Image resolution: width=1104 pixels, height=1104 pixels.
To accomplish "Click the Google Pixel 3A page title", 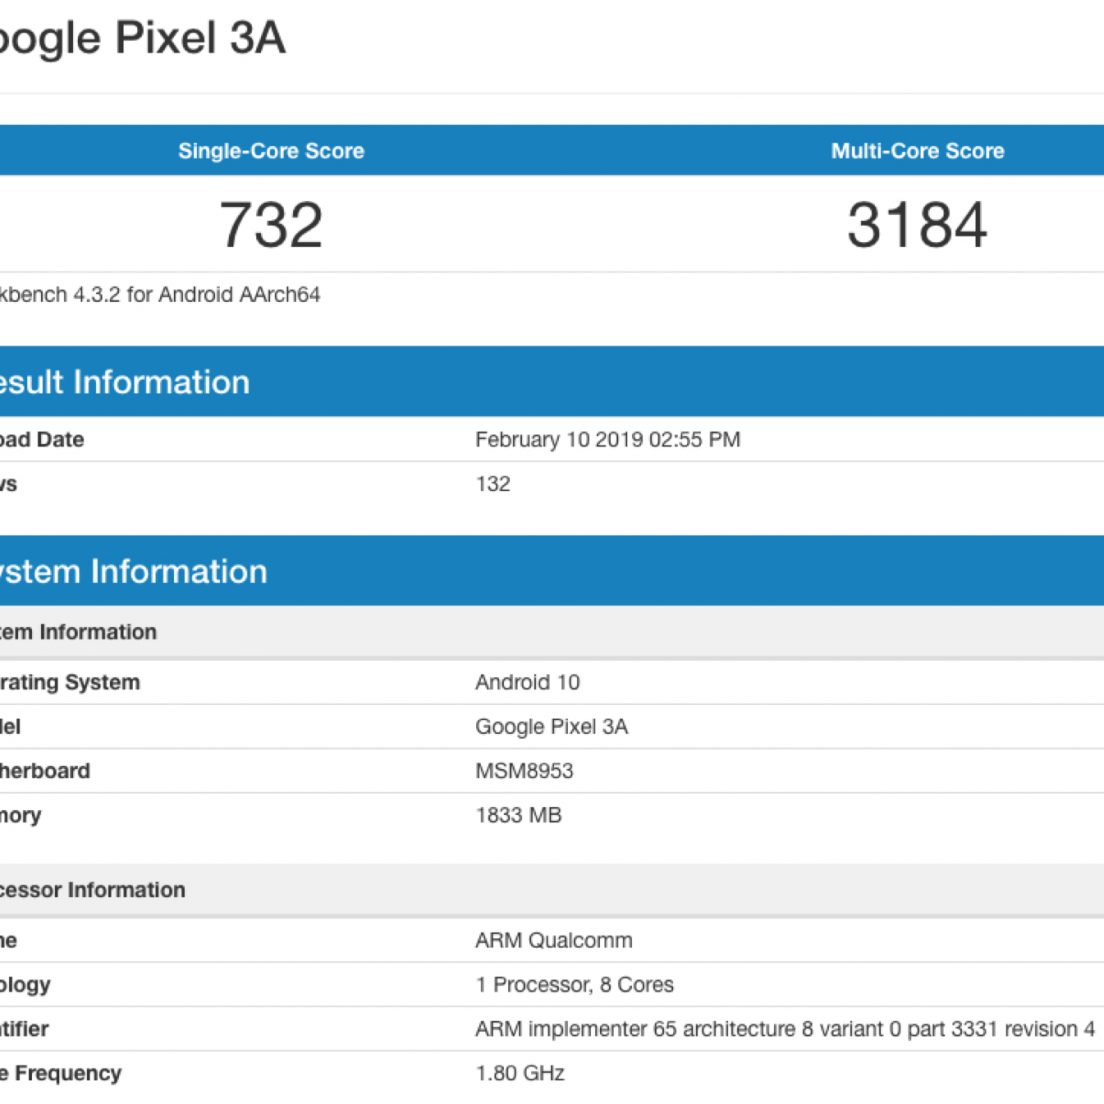I will pos(140,38).
